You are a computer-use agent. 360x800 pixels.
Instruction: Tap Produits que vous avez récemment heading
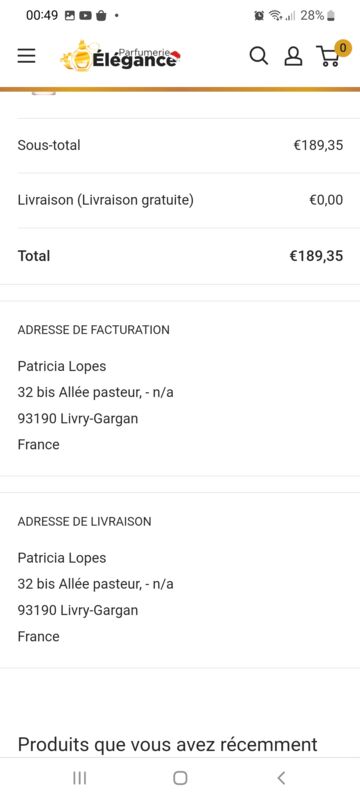pos(167,745)
